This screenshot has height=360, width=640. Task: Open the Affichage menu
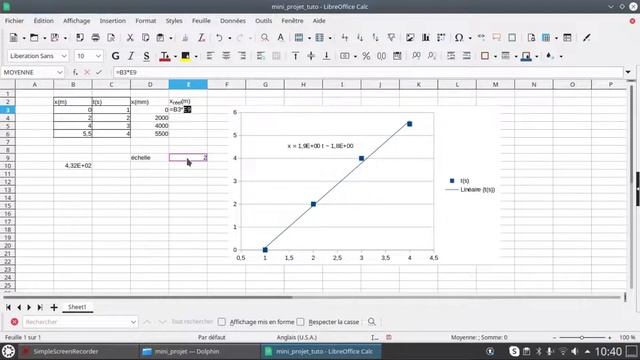(x=76, y=21)
